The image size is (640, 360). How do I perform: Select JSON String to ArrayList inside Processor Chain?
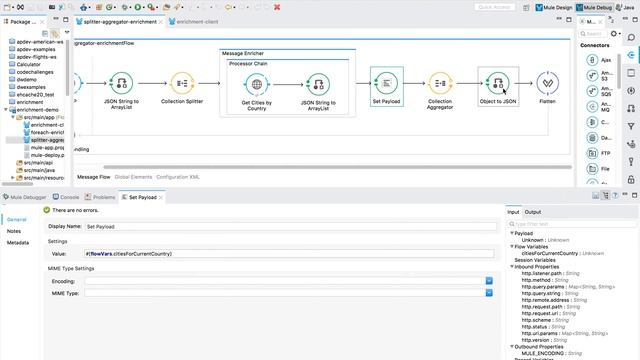click(318, 84)
